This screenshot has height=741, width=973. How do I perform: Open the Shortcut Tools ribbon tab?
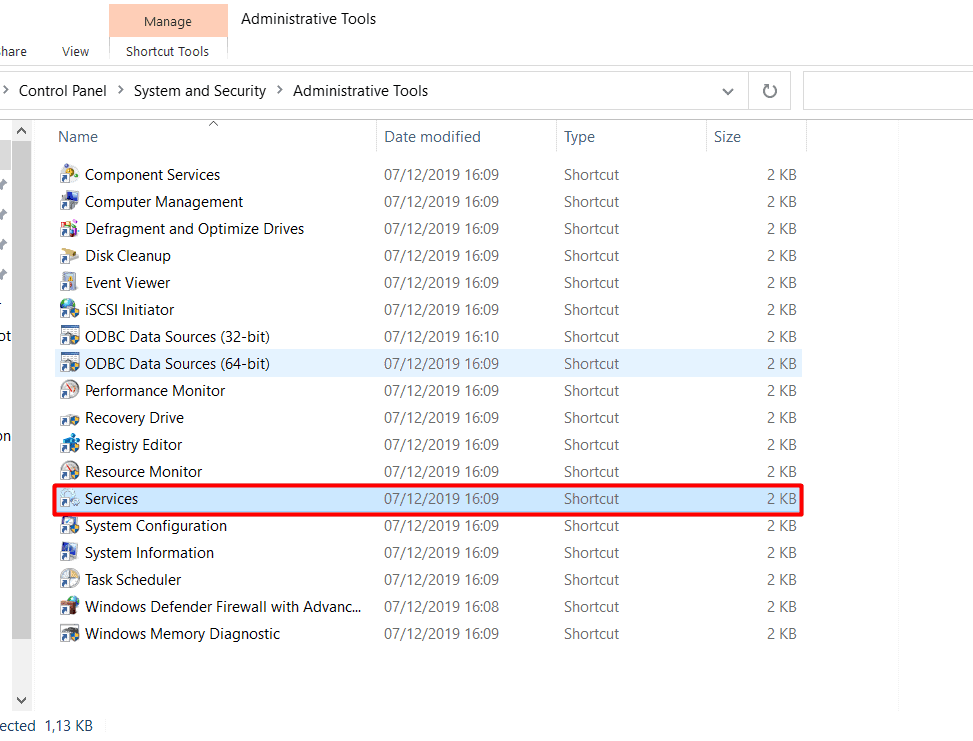tap(168, 52)
